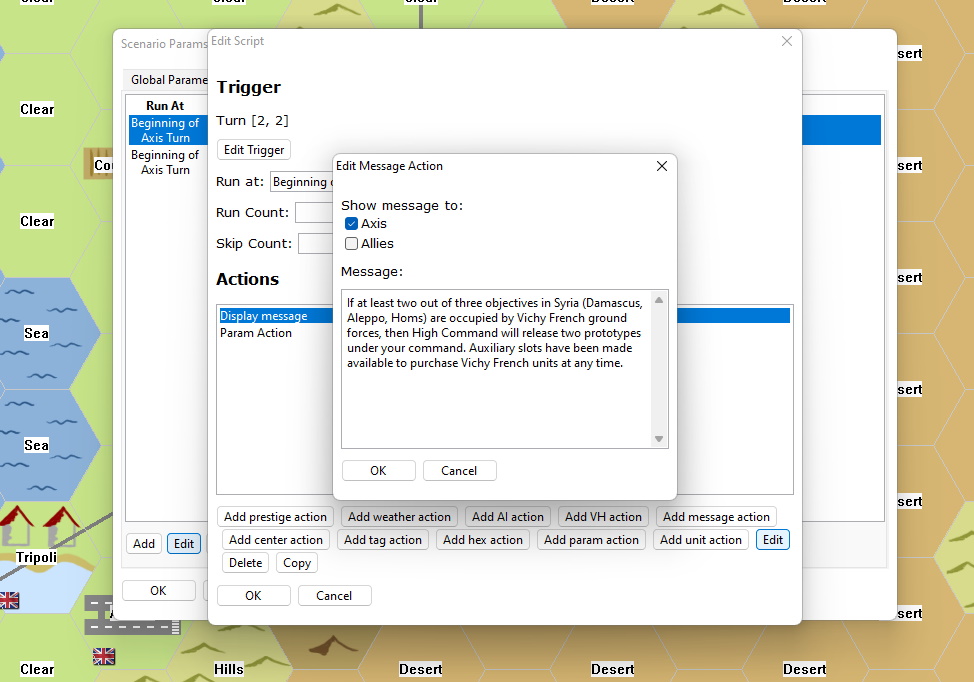Select the Display message action
974x682 pixels.
pos(264,316)
